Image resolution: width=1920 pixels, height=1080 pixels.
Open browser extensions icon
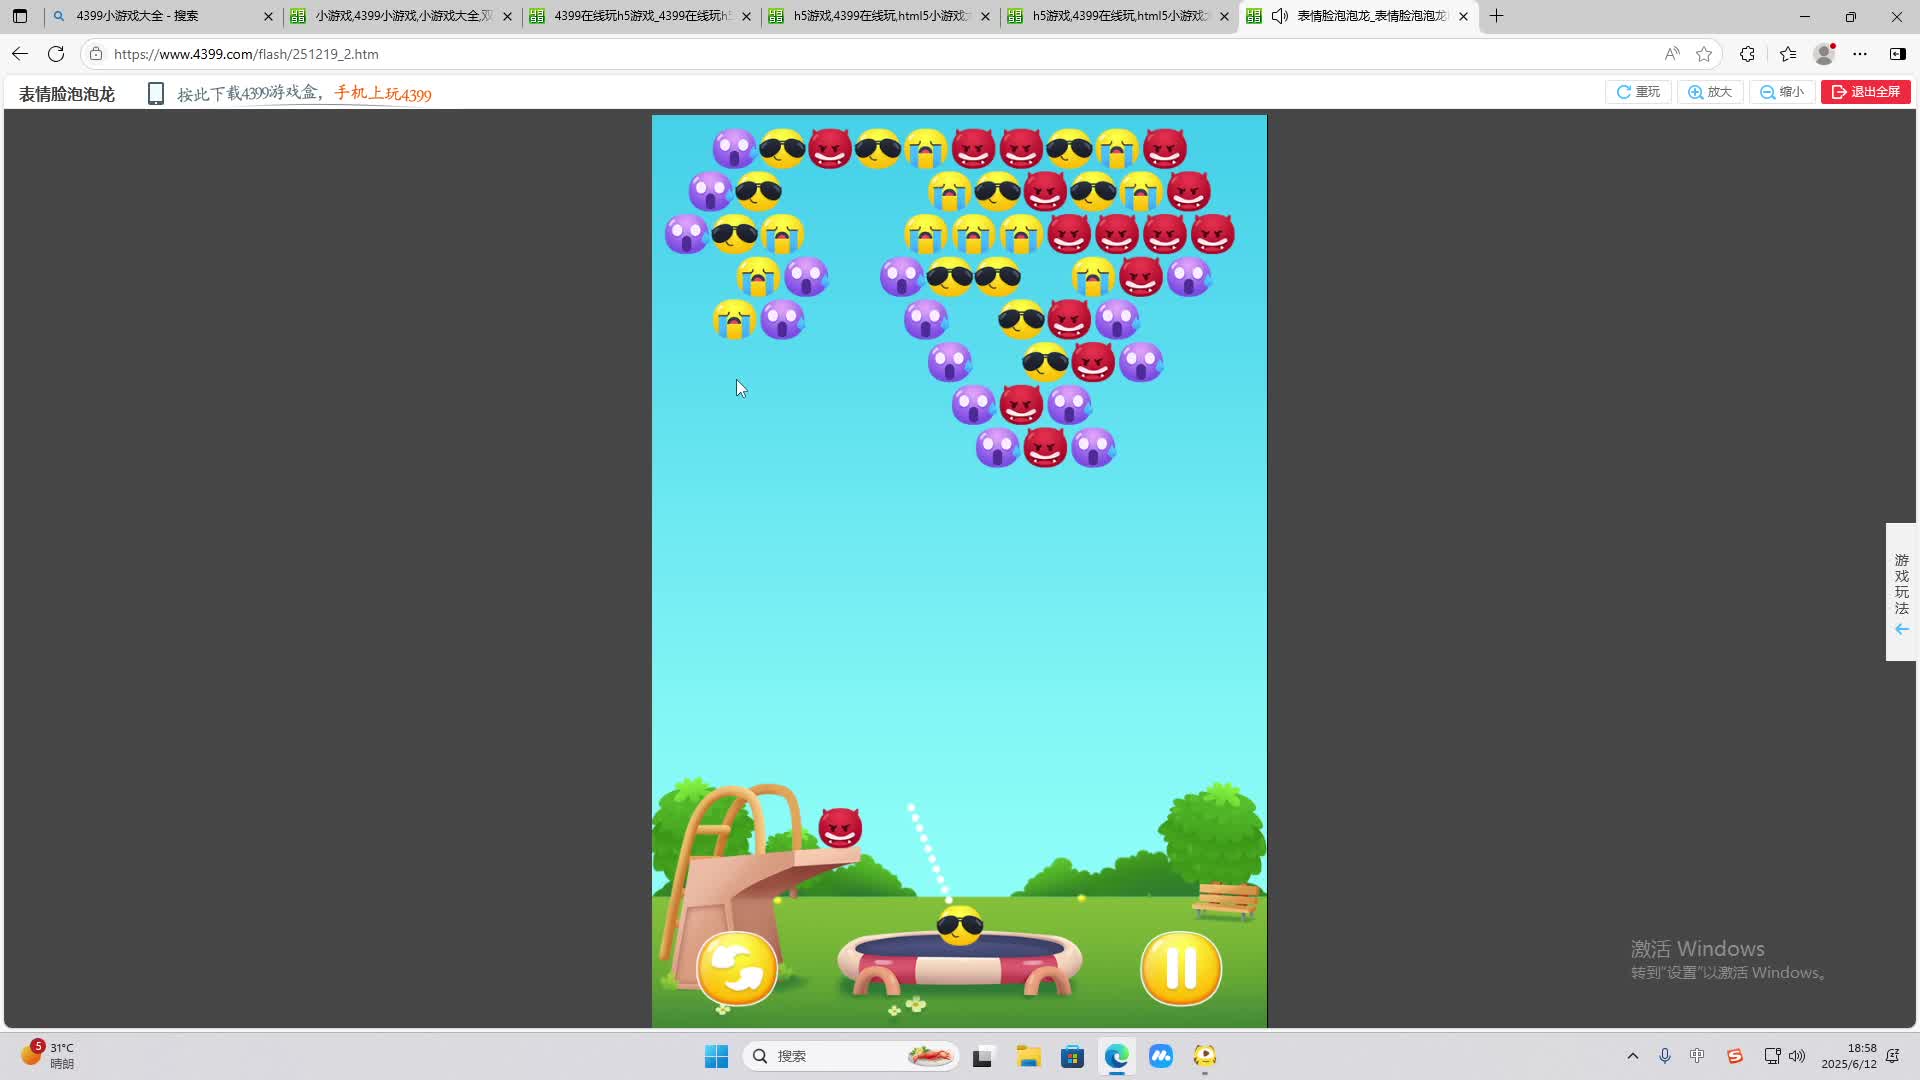(1747, 54)
